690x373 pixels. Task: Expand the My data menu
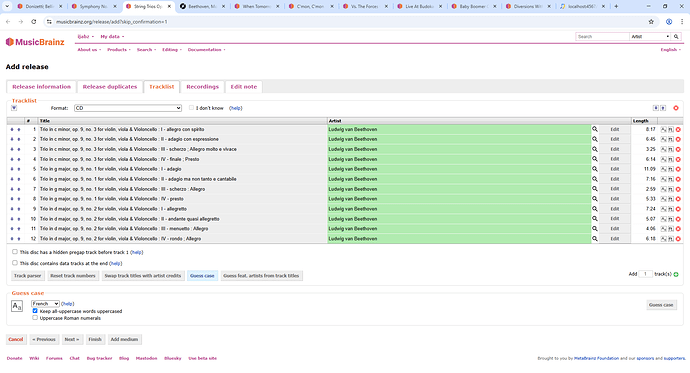pos(112,37)
